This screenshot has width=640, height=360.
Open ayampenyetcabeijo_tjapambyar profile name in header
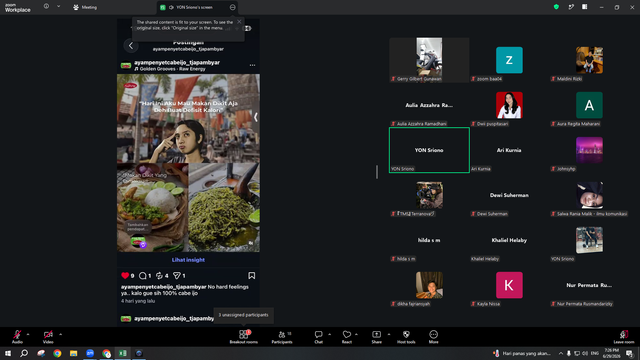pos(177,62)
